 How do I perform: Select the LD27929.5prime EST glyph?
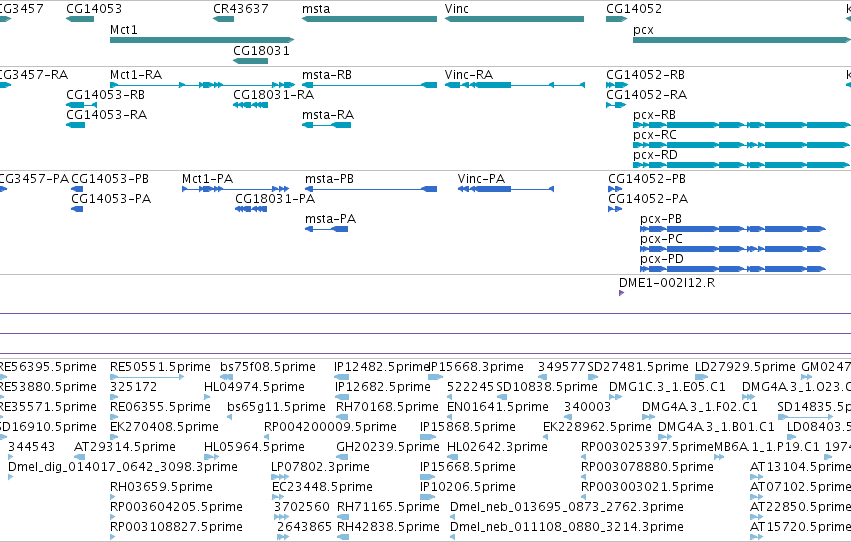pos(701,377)
